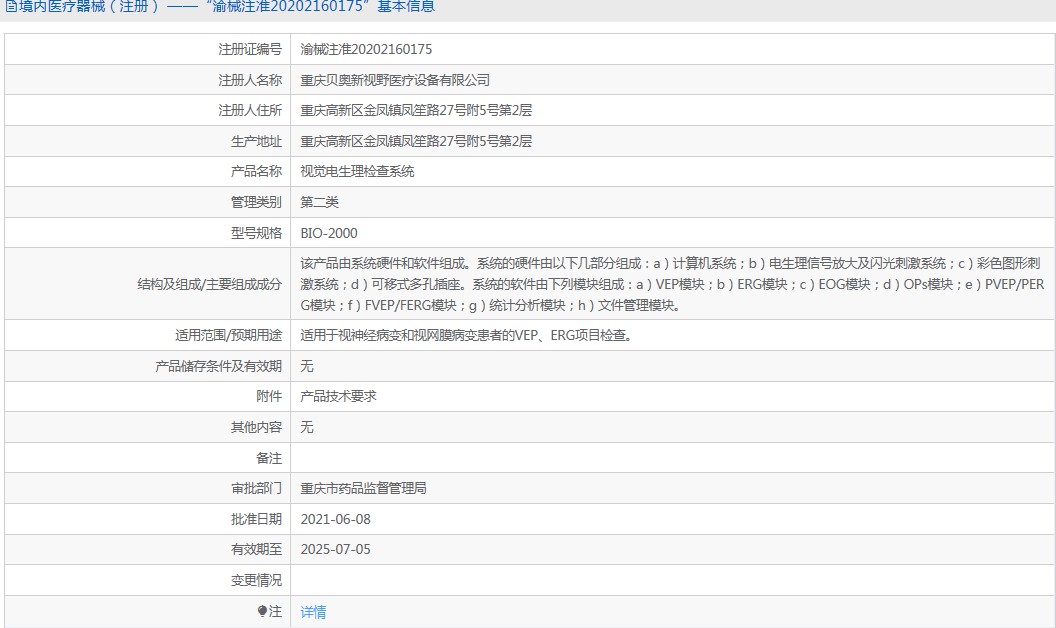
Task: Click the 生产地址 label
Action: click(x=257, y=142)
